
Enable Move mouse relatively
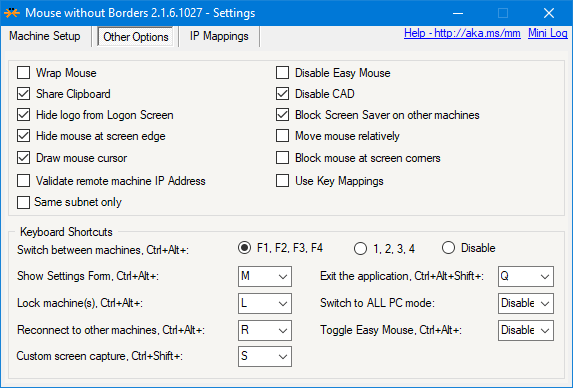(282, 136)
